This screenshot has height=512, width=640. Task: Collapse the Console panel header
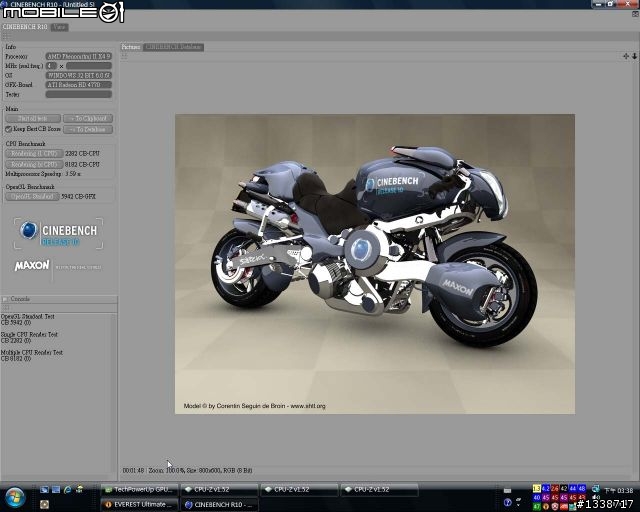[x=59, y=299]
